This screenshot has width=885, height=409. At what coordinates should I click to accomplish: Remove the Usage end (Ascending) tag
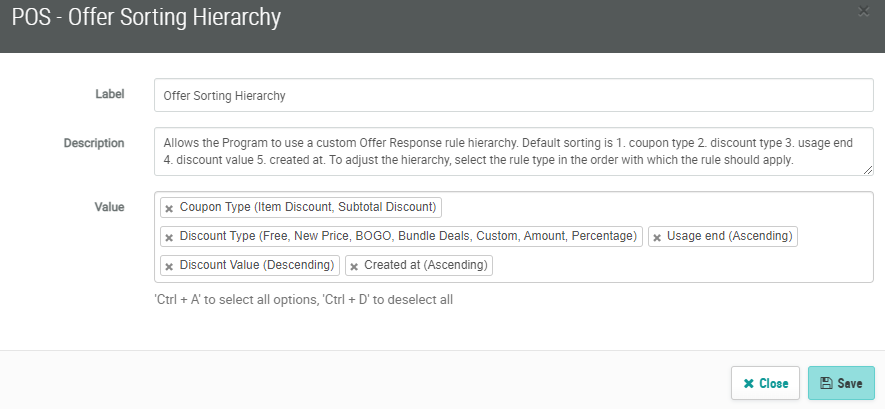[657, 237]
